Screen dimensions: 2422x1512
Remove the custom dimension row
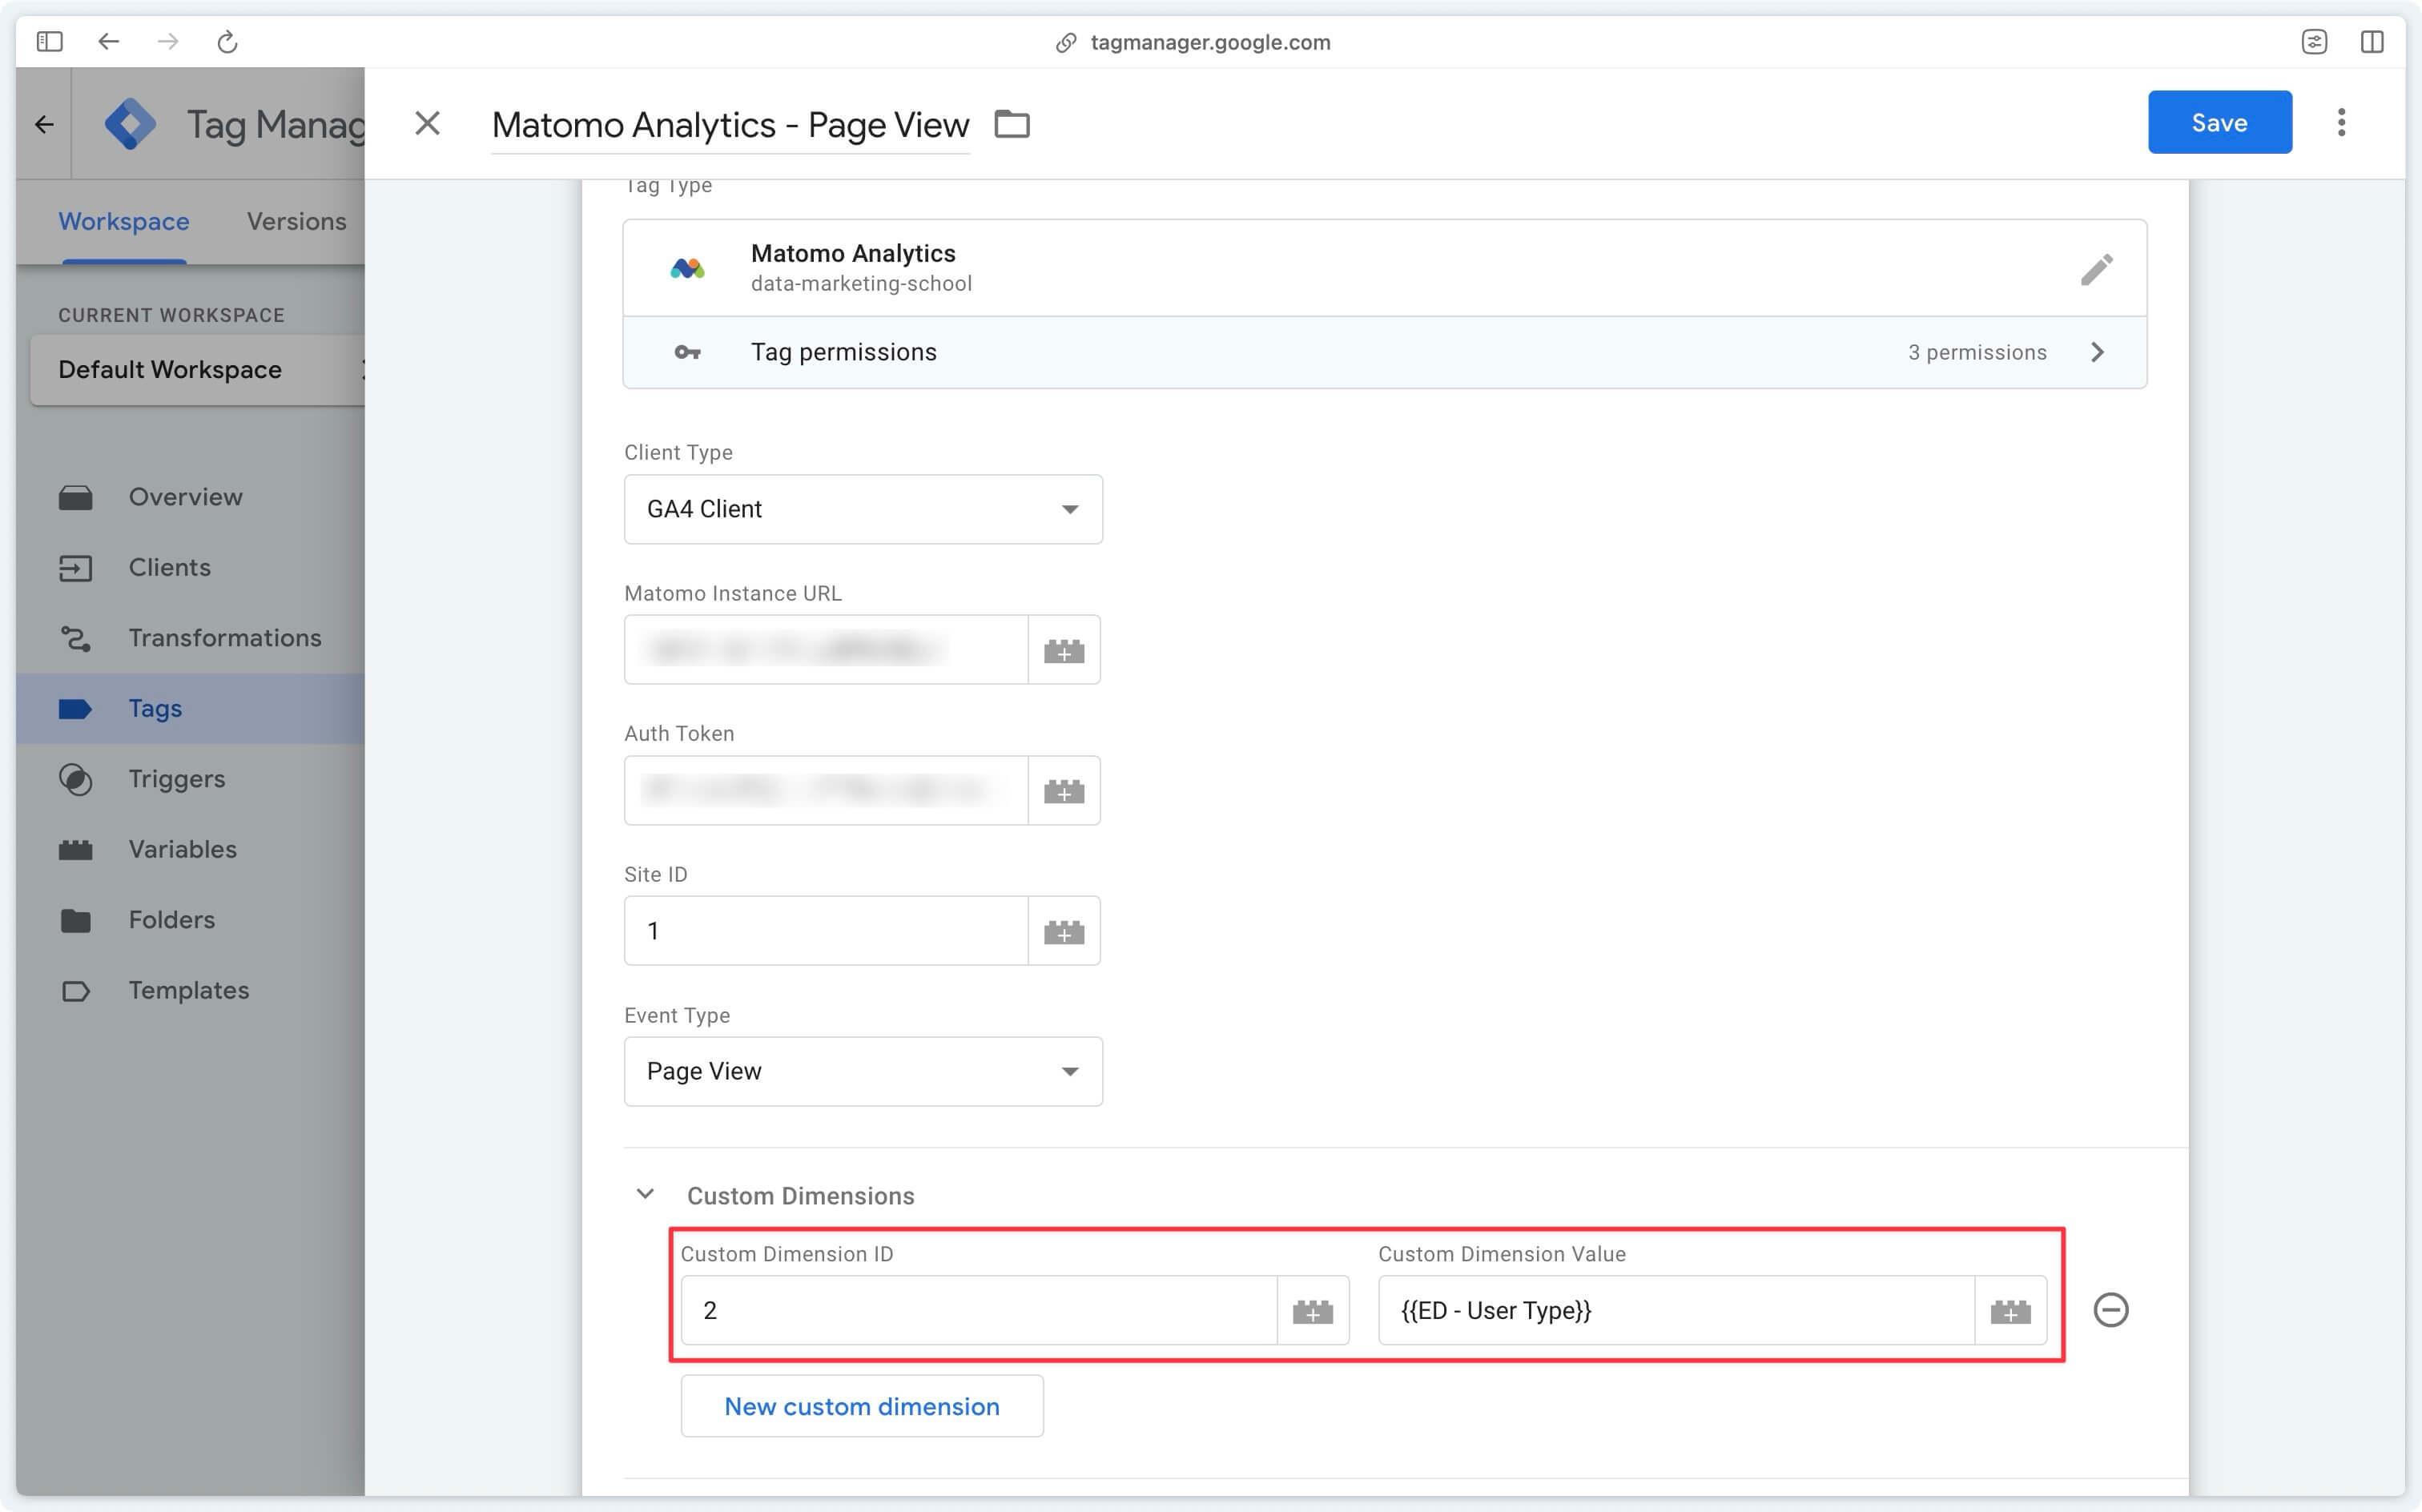pyautogui.click(x=2111, y=1310)
